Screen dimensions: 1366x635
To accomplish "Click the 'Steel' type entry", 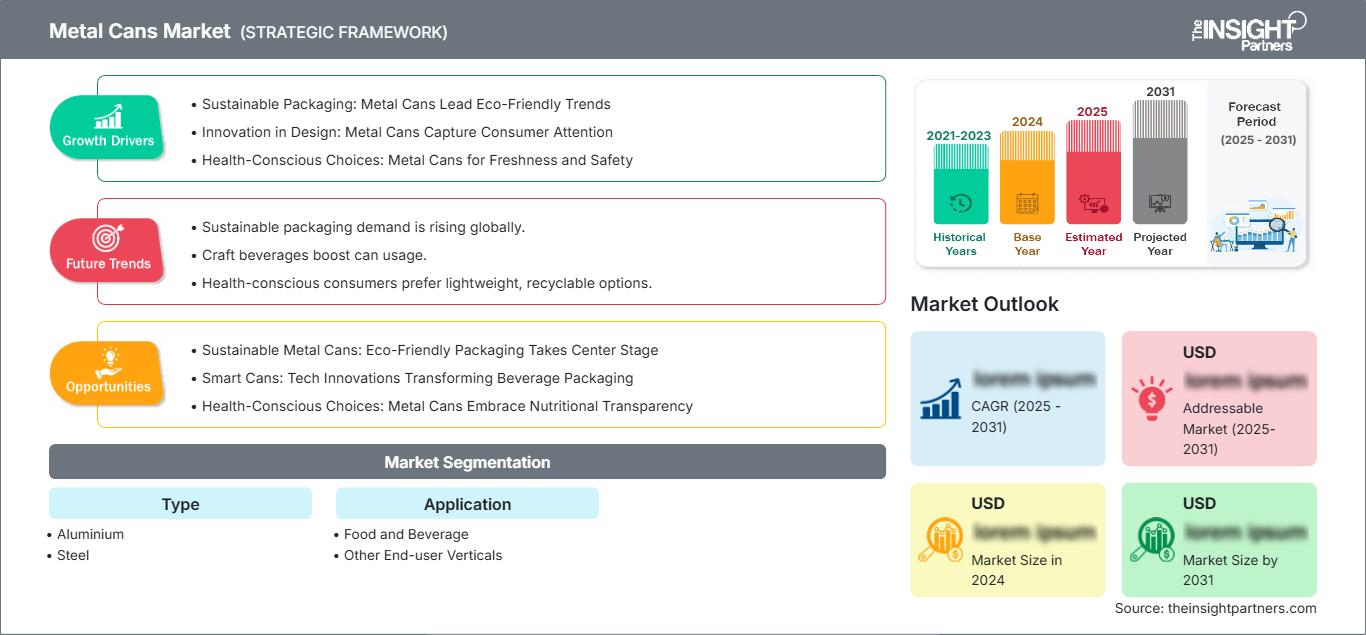I will coord(73,555).
